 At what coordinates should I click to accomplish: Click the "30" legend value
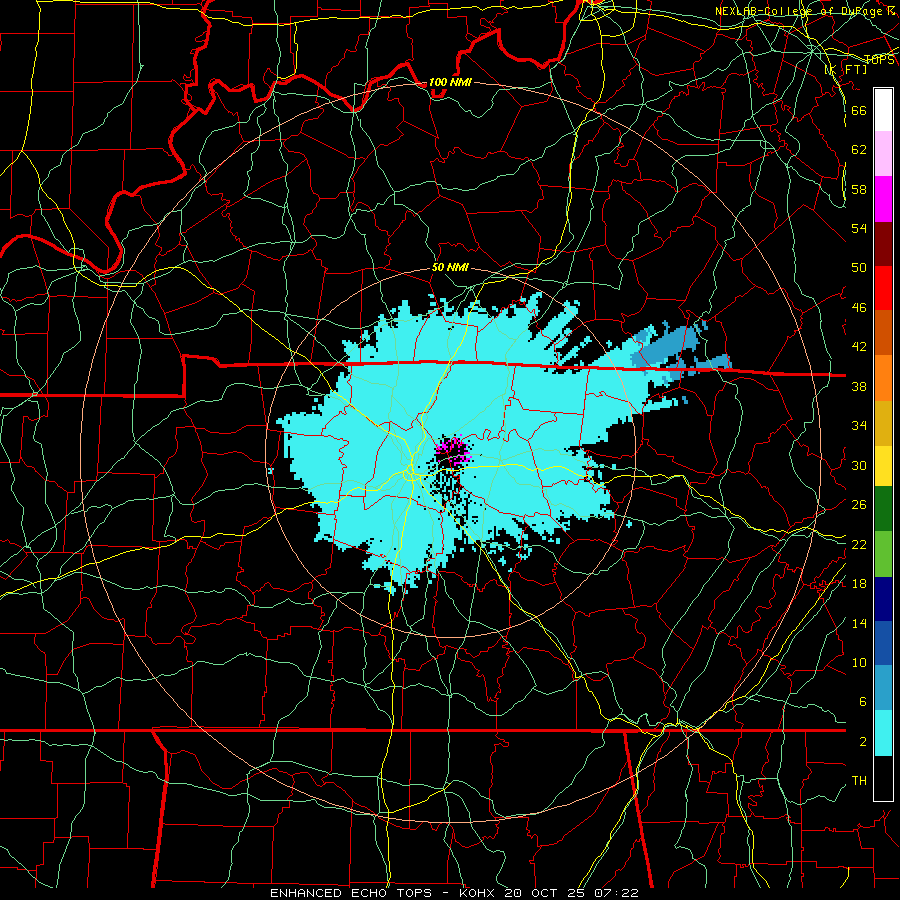[x=859, y=465]
